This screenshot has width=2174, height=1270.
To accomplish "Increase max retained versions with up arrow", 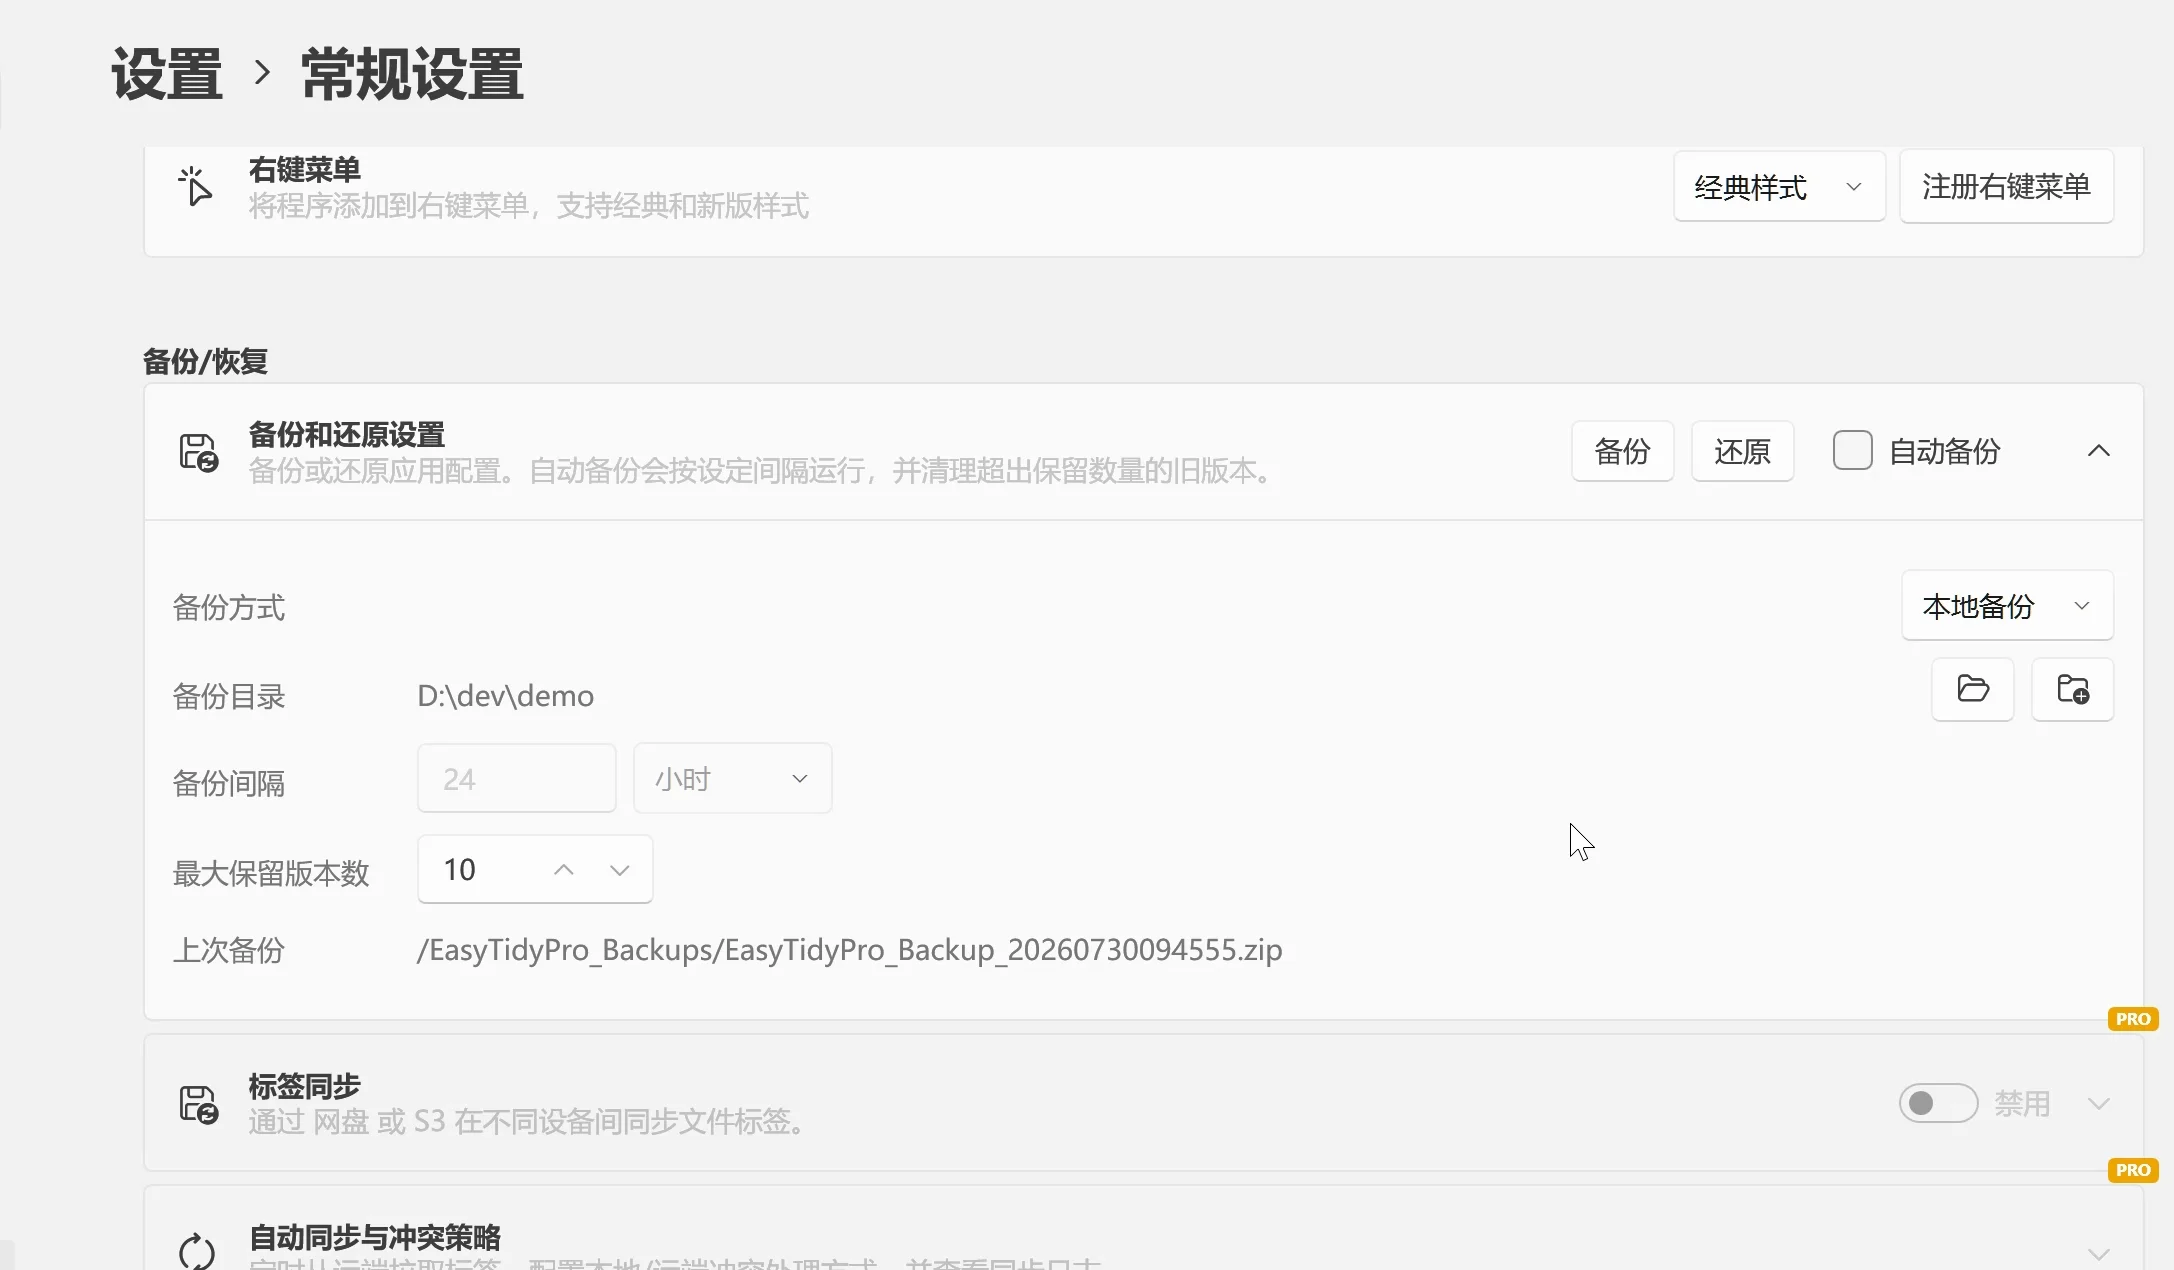I will (x=564, y=870).
